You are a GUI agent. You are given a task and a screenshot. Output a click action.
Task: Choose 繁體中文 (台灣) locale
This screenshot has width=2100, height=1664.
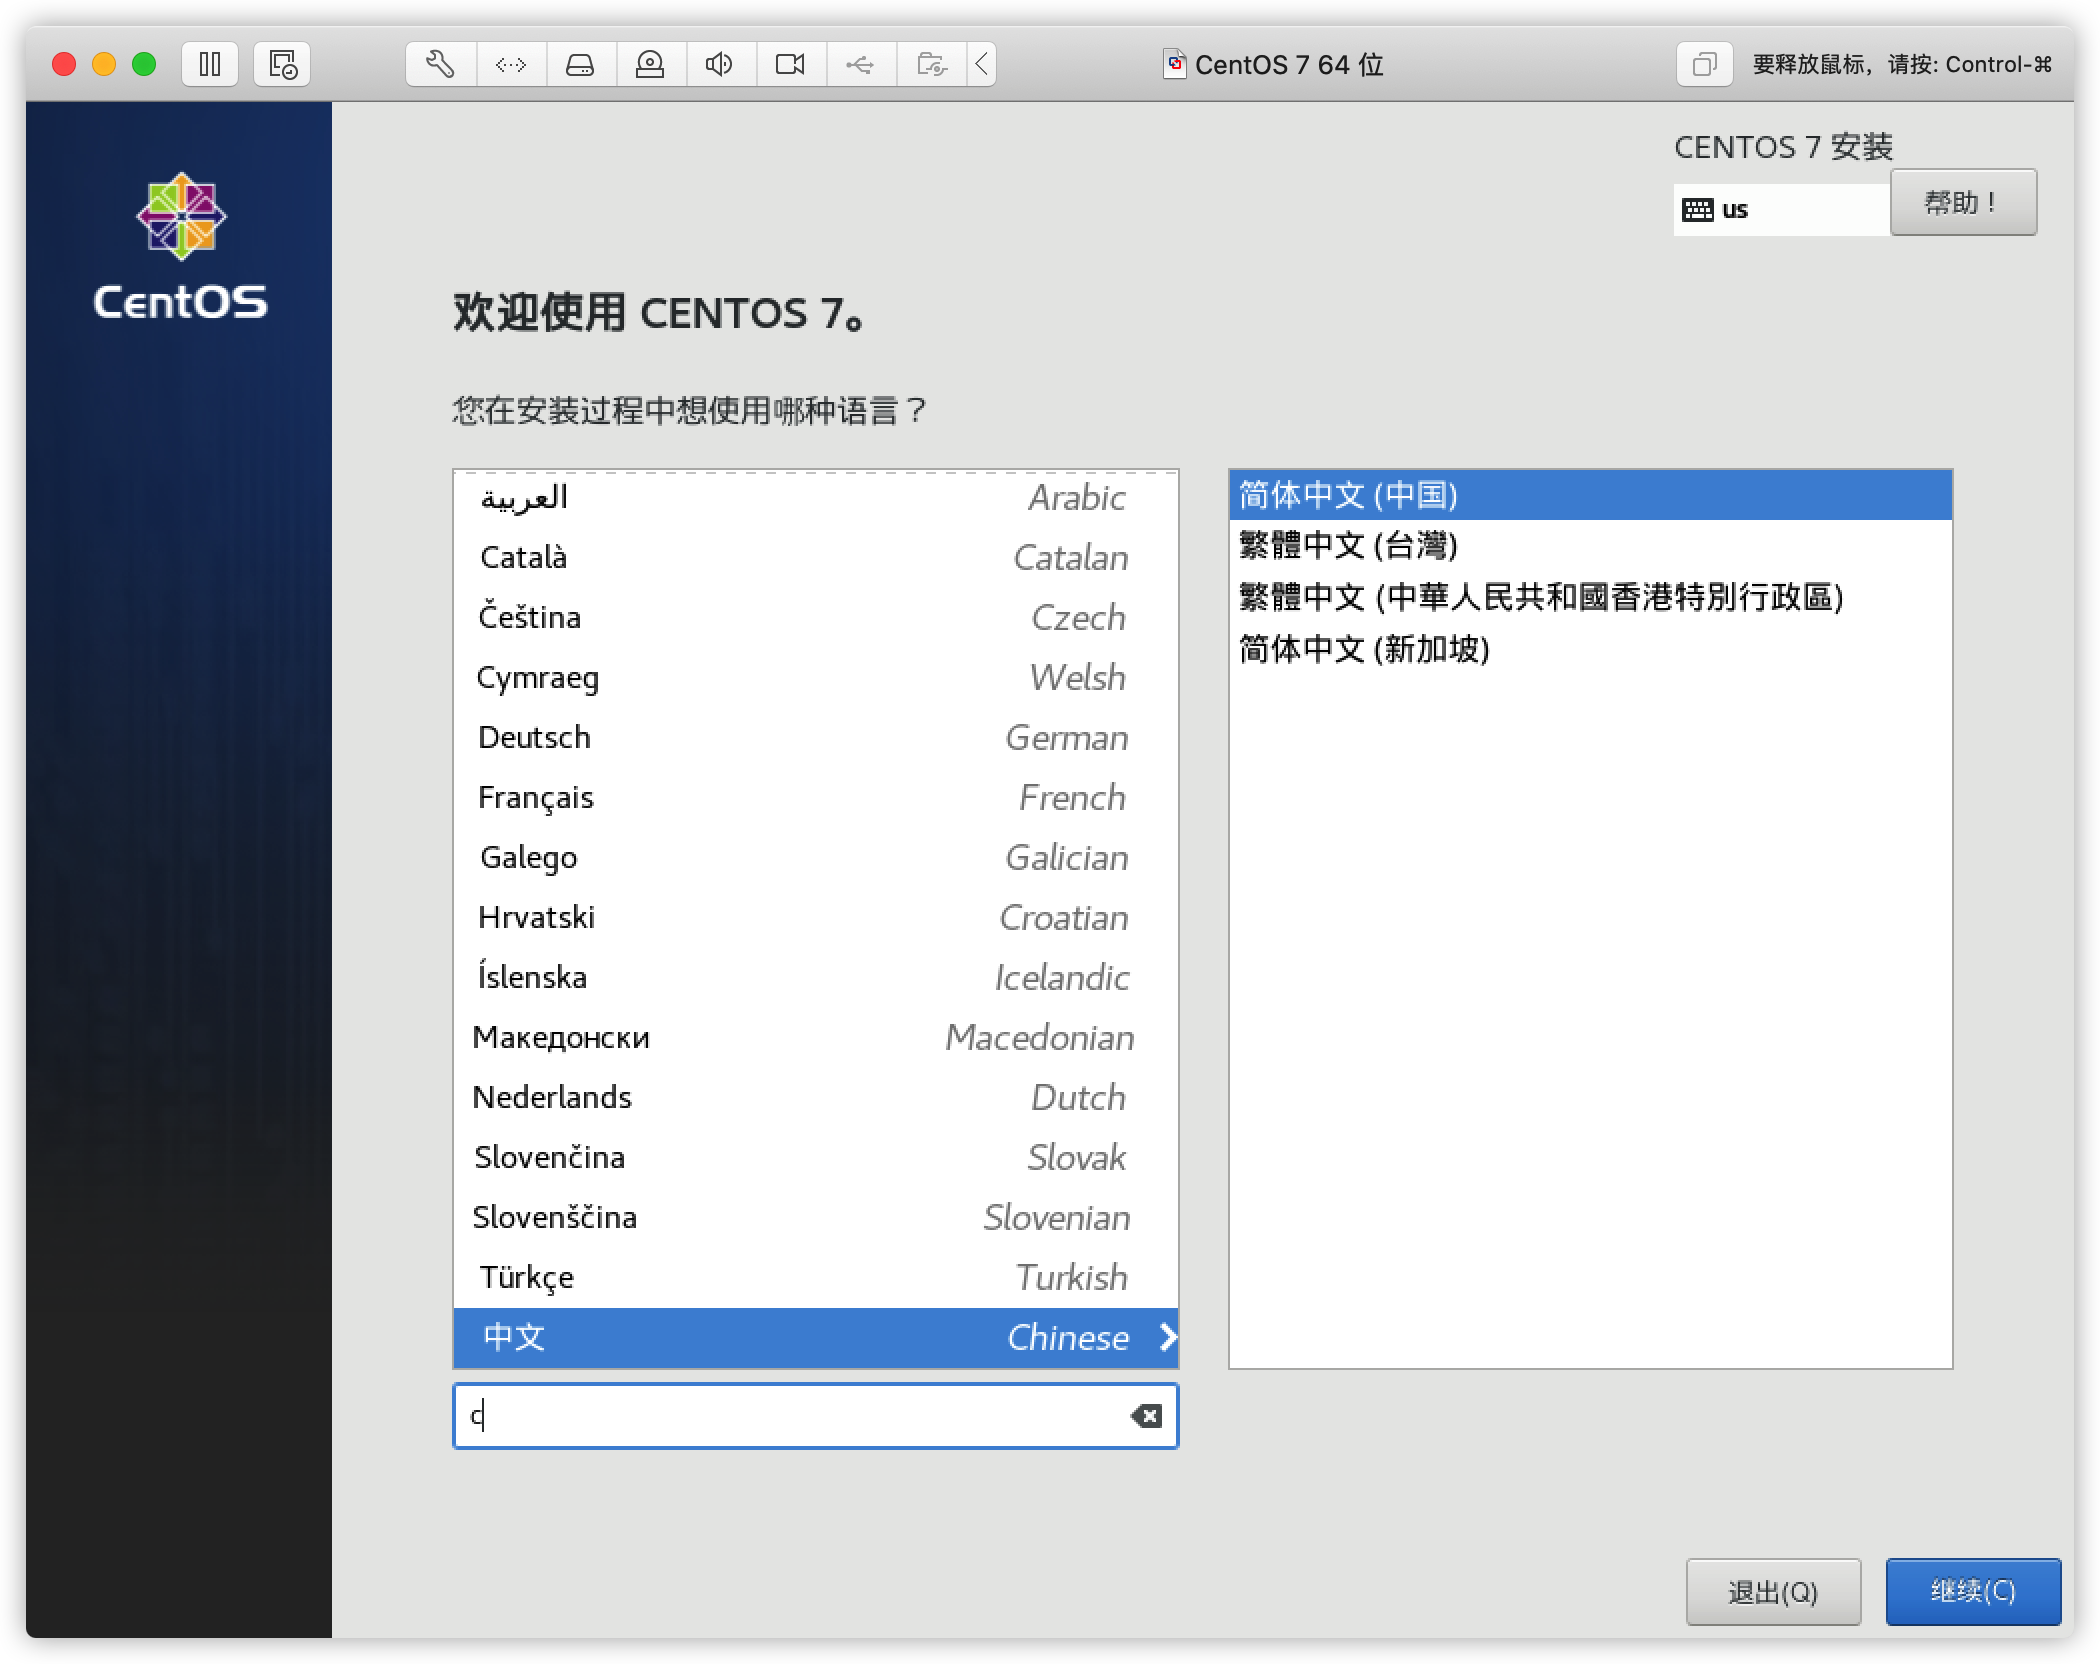pyautogui.click(x=1348, y=545)
